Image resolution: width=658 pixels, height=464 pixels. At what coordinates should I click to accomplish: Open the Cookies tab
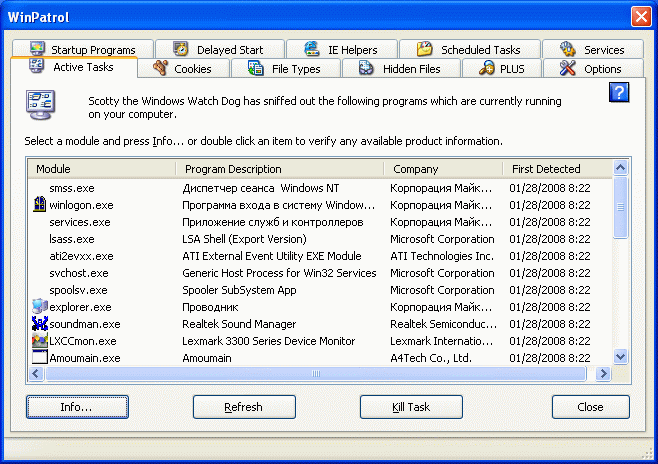[184, 68]
